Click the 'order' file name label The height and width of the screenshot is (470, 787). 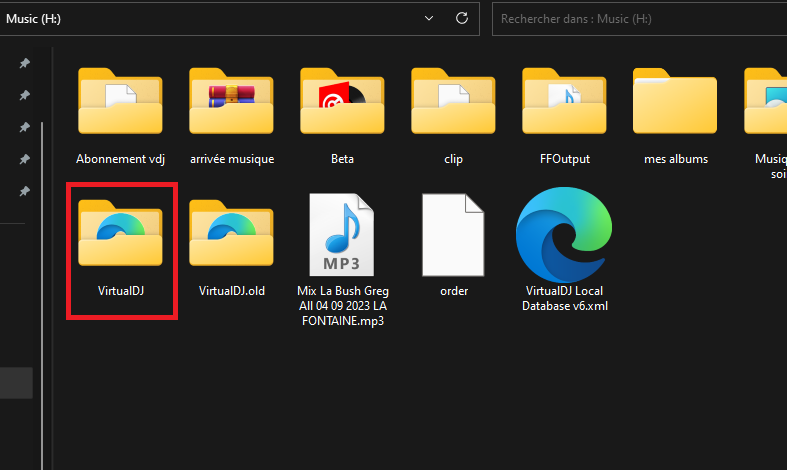(454, 291)
